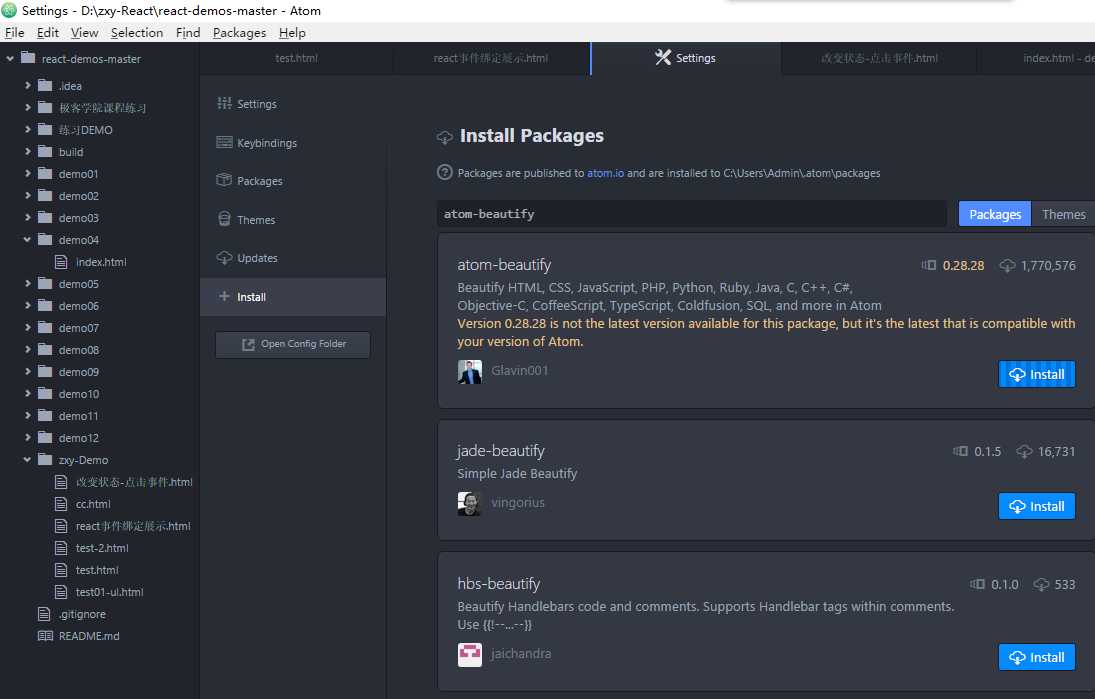Click the Keybindings keyboard icon
The width and height of the screenshot is (1095, 699).
click(224, 142)
